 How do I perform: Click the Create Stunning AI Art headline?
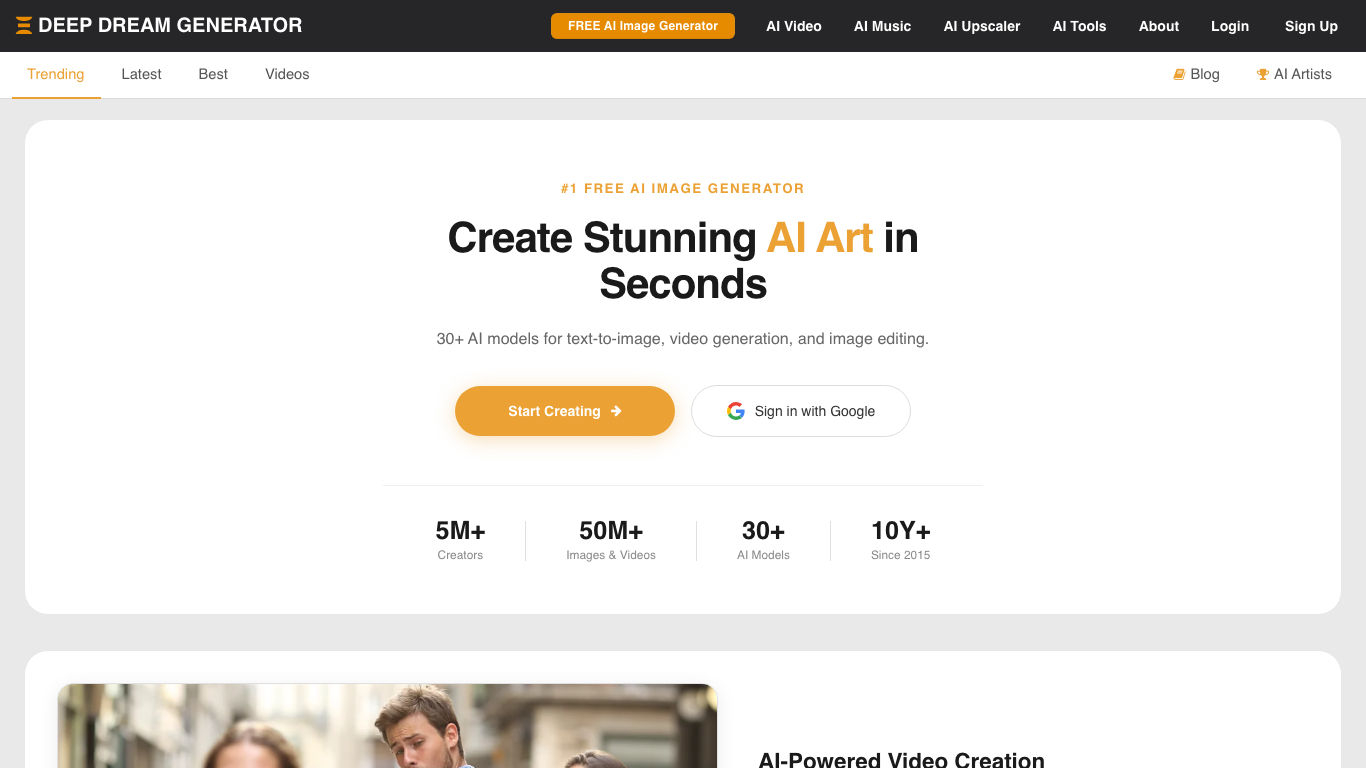click(683, 261)
